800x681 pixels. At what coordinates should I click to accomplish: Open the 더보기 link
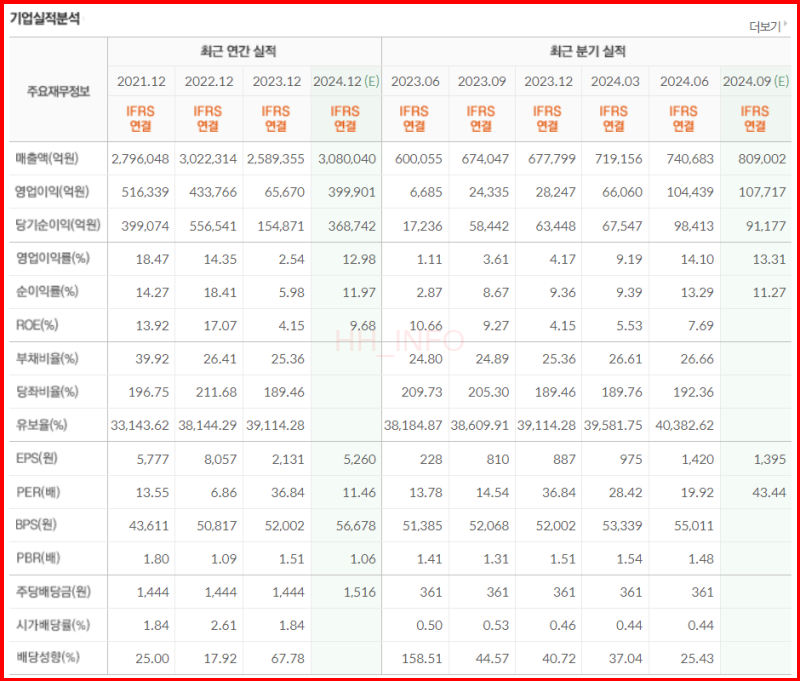pos(768,26)
